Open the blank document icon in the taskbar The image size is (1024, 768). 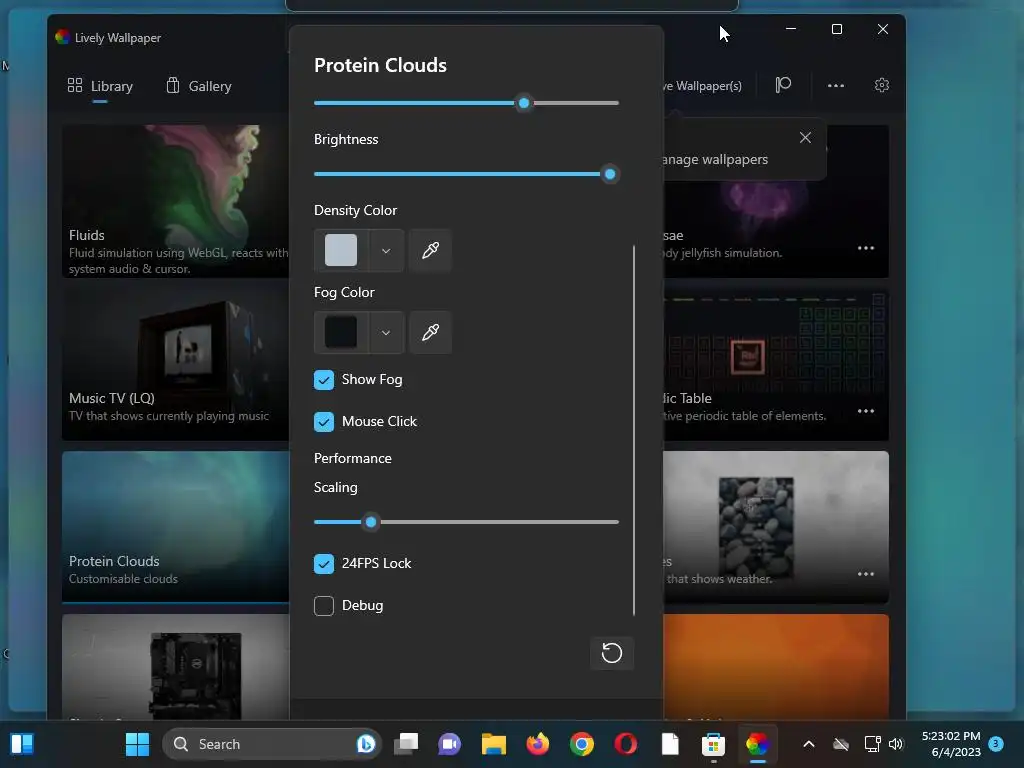pos(670,744)
